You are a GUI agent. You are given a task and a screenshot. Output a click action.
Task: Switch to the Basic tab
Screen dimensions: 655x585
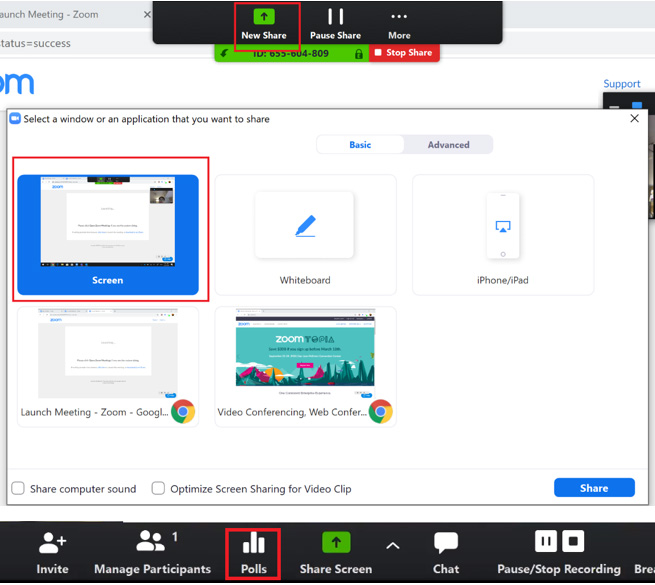click(x=360, y=145)
